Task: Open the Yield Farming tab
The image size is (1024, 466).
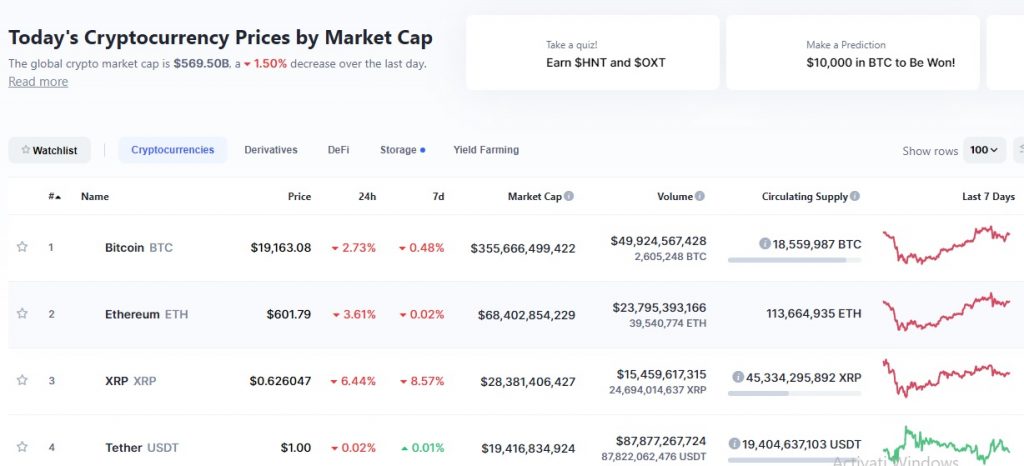Action: [x=486, y=150]
